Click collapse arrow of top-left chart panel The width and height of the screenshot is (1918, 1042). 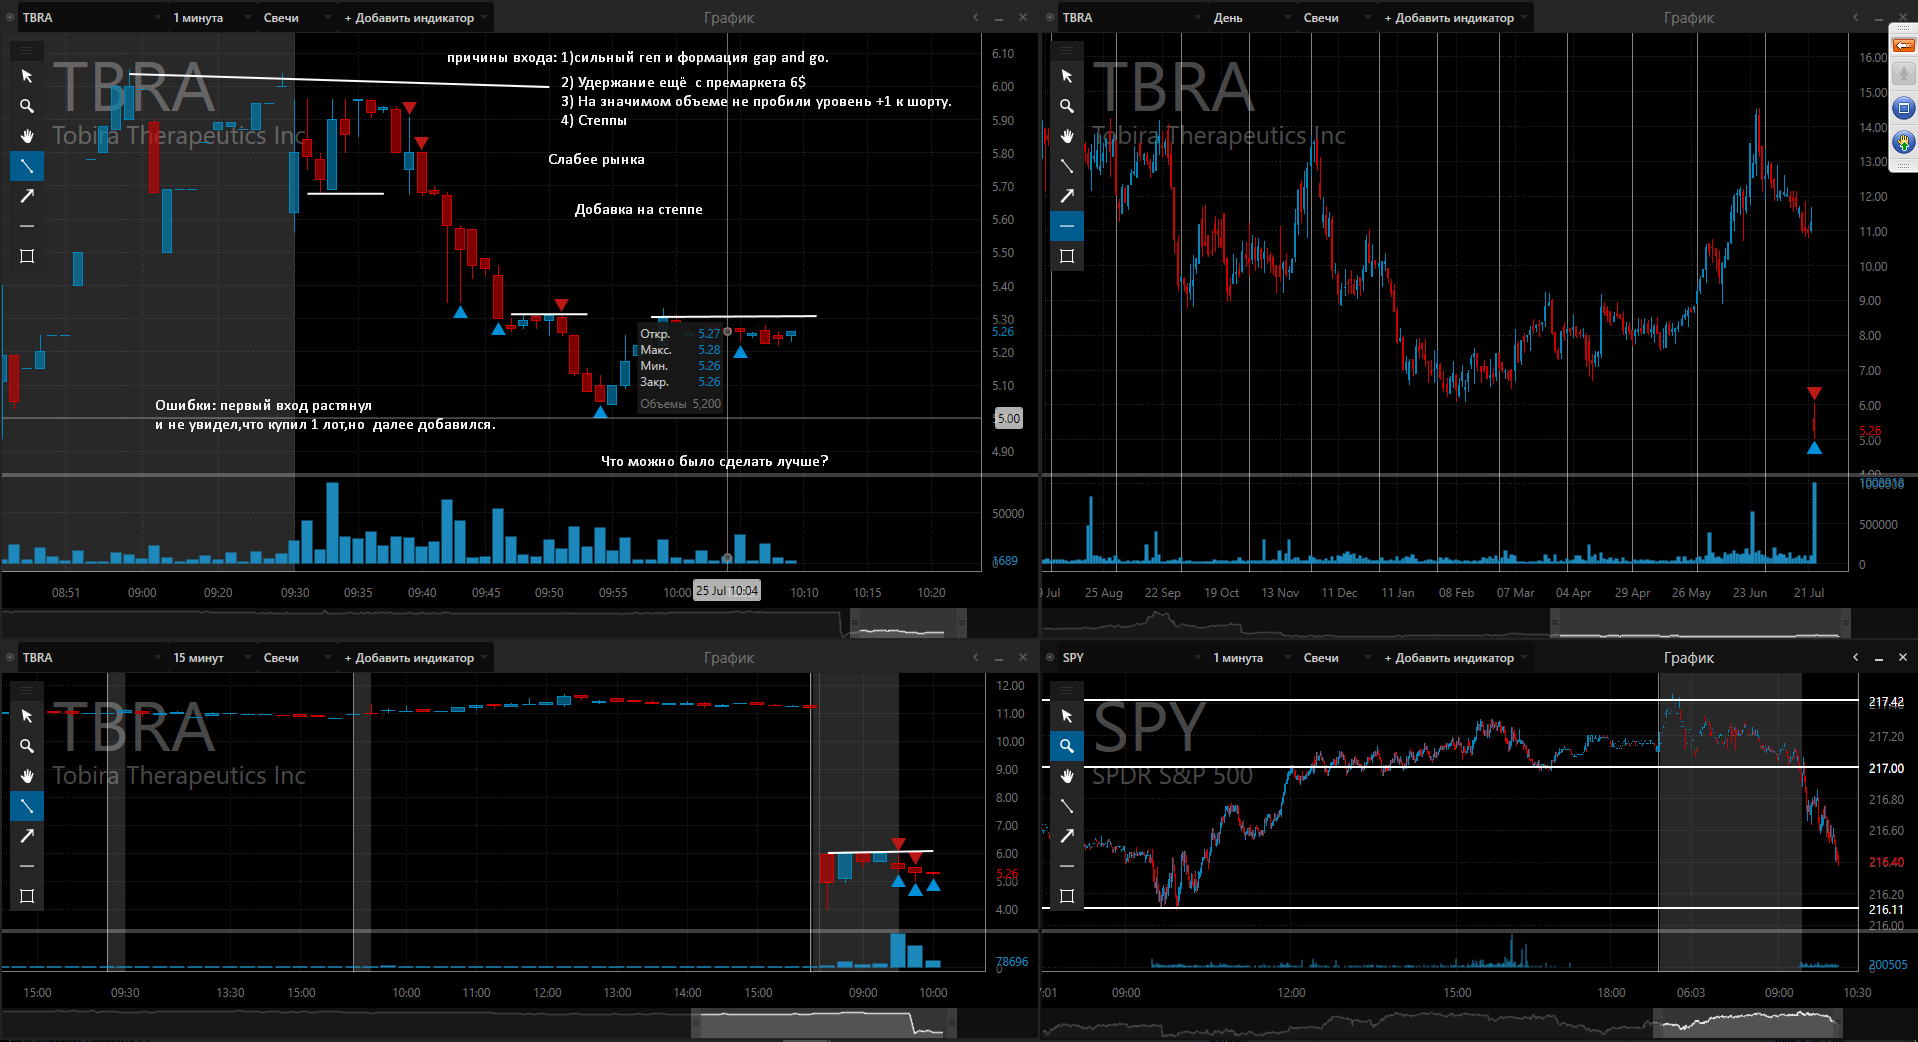coord(975,17)
